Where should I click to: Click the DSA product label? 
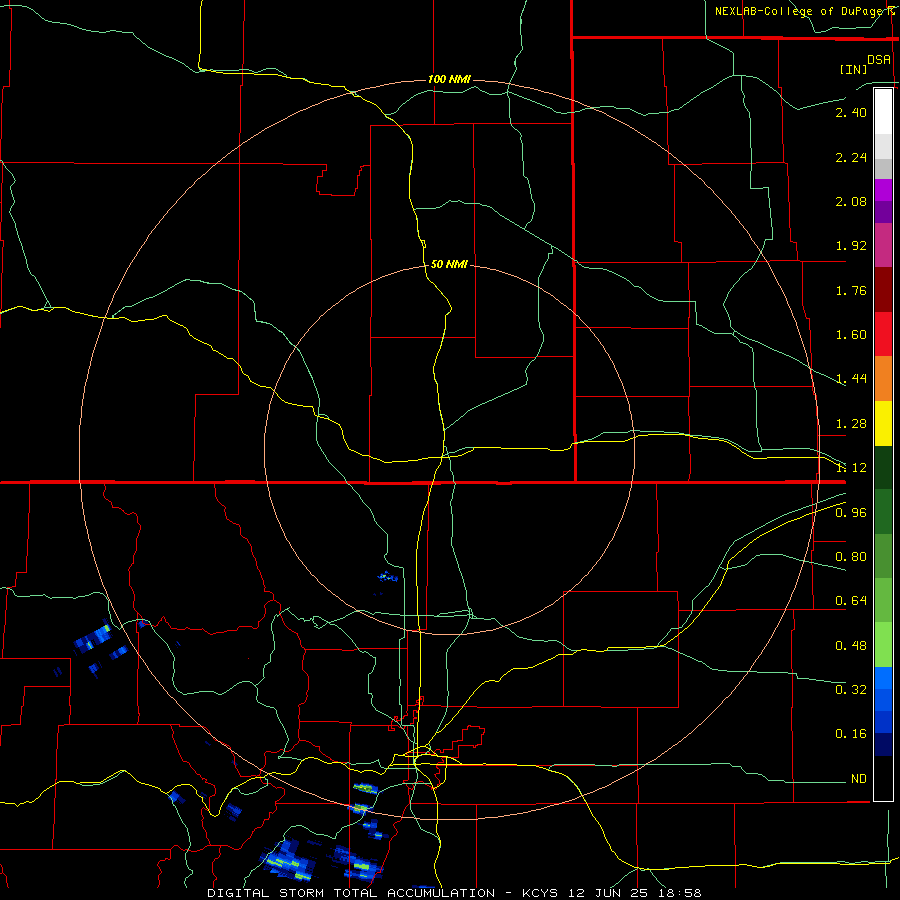879,60
